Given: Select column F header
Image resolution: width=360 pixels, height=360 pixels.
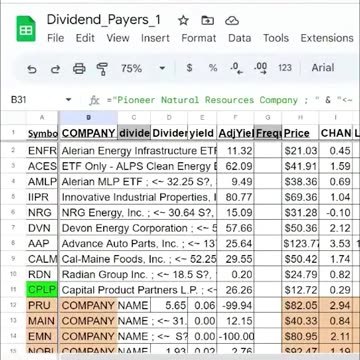Looking at the screenshot, I should pos(235,117).
